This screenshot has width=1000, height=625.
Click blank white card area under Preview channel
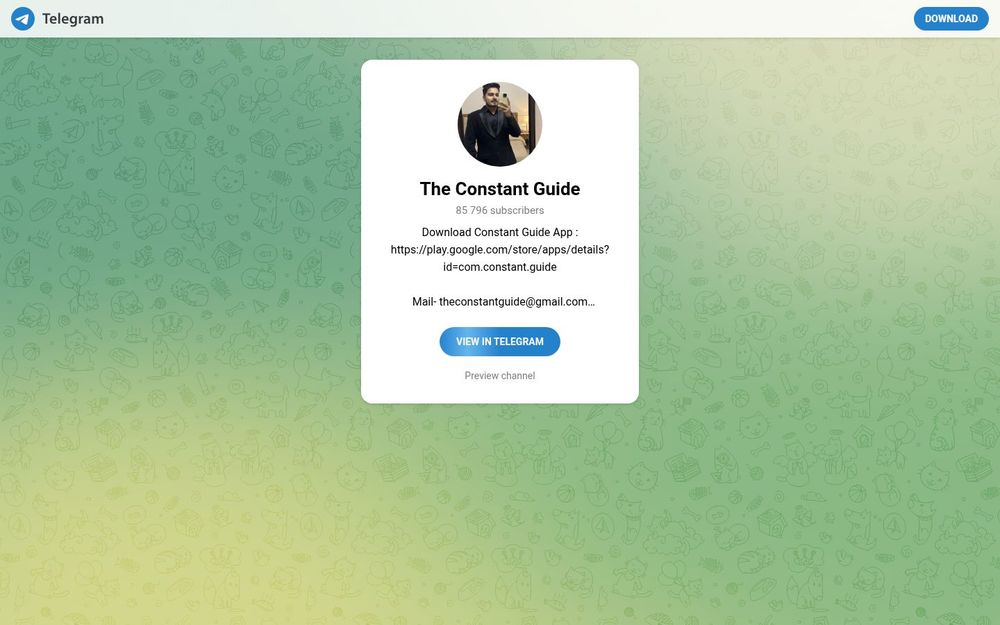500,393
